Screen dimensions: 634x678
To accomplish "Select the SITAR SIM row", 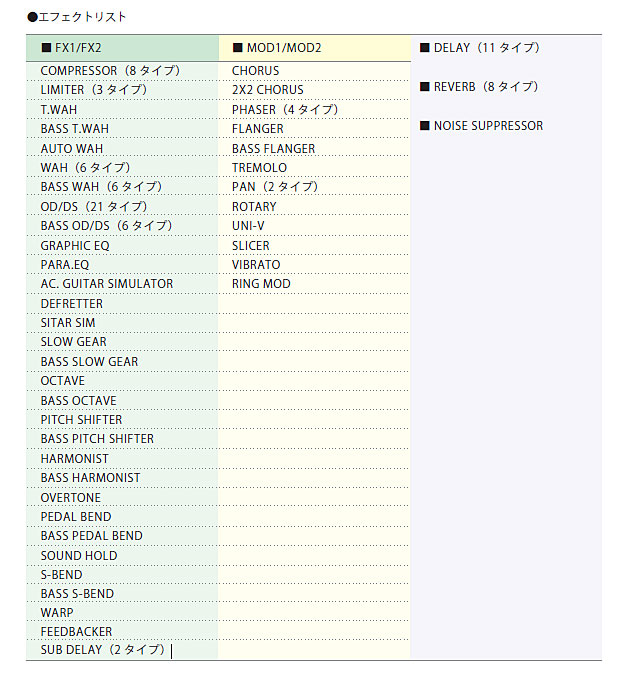I will (x=68, y=323).
